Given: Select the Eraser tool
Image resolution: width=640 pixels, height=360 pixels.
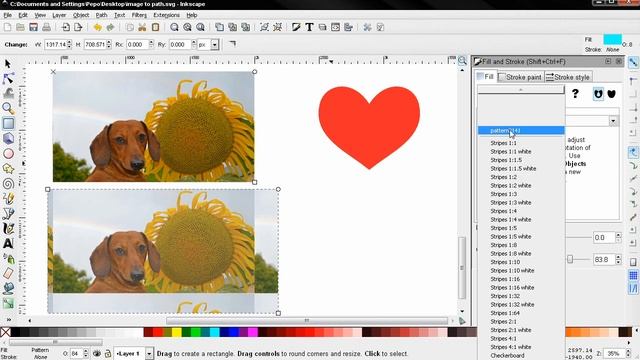Looking at the screenshot, I should [8, 273].
